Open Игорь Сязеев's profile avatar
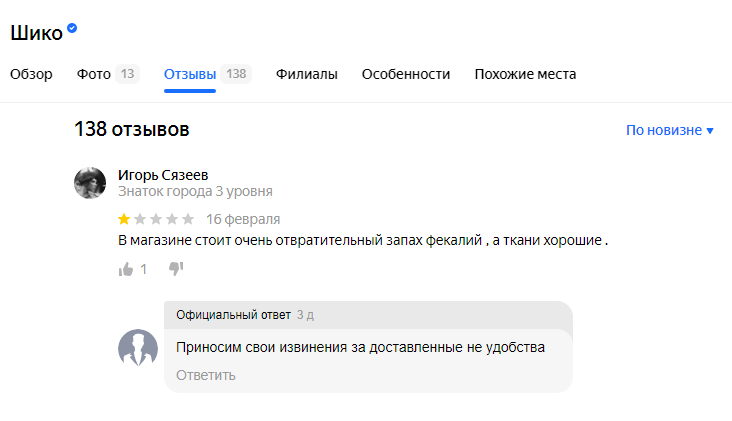Image resolution: width=732 pixels, height=421 pixels. pos(90,183)
